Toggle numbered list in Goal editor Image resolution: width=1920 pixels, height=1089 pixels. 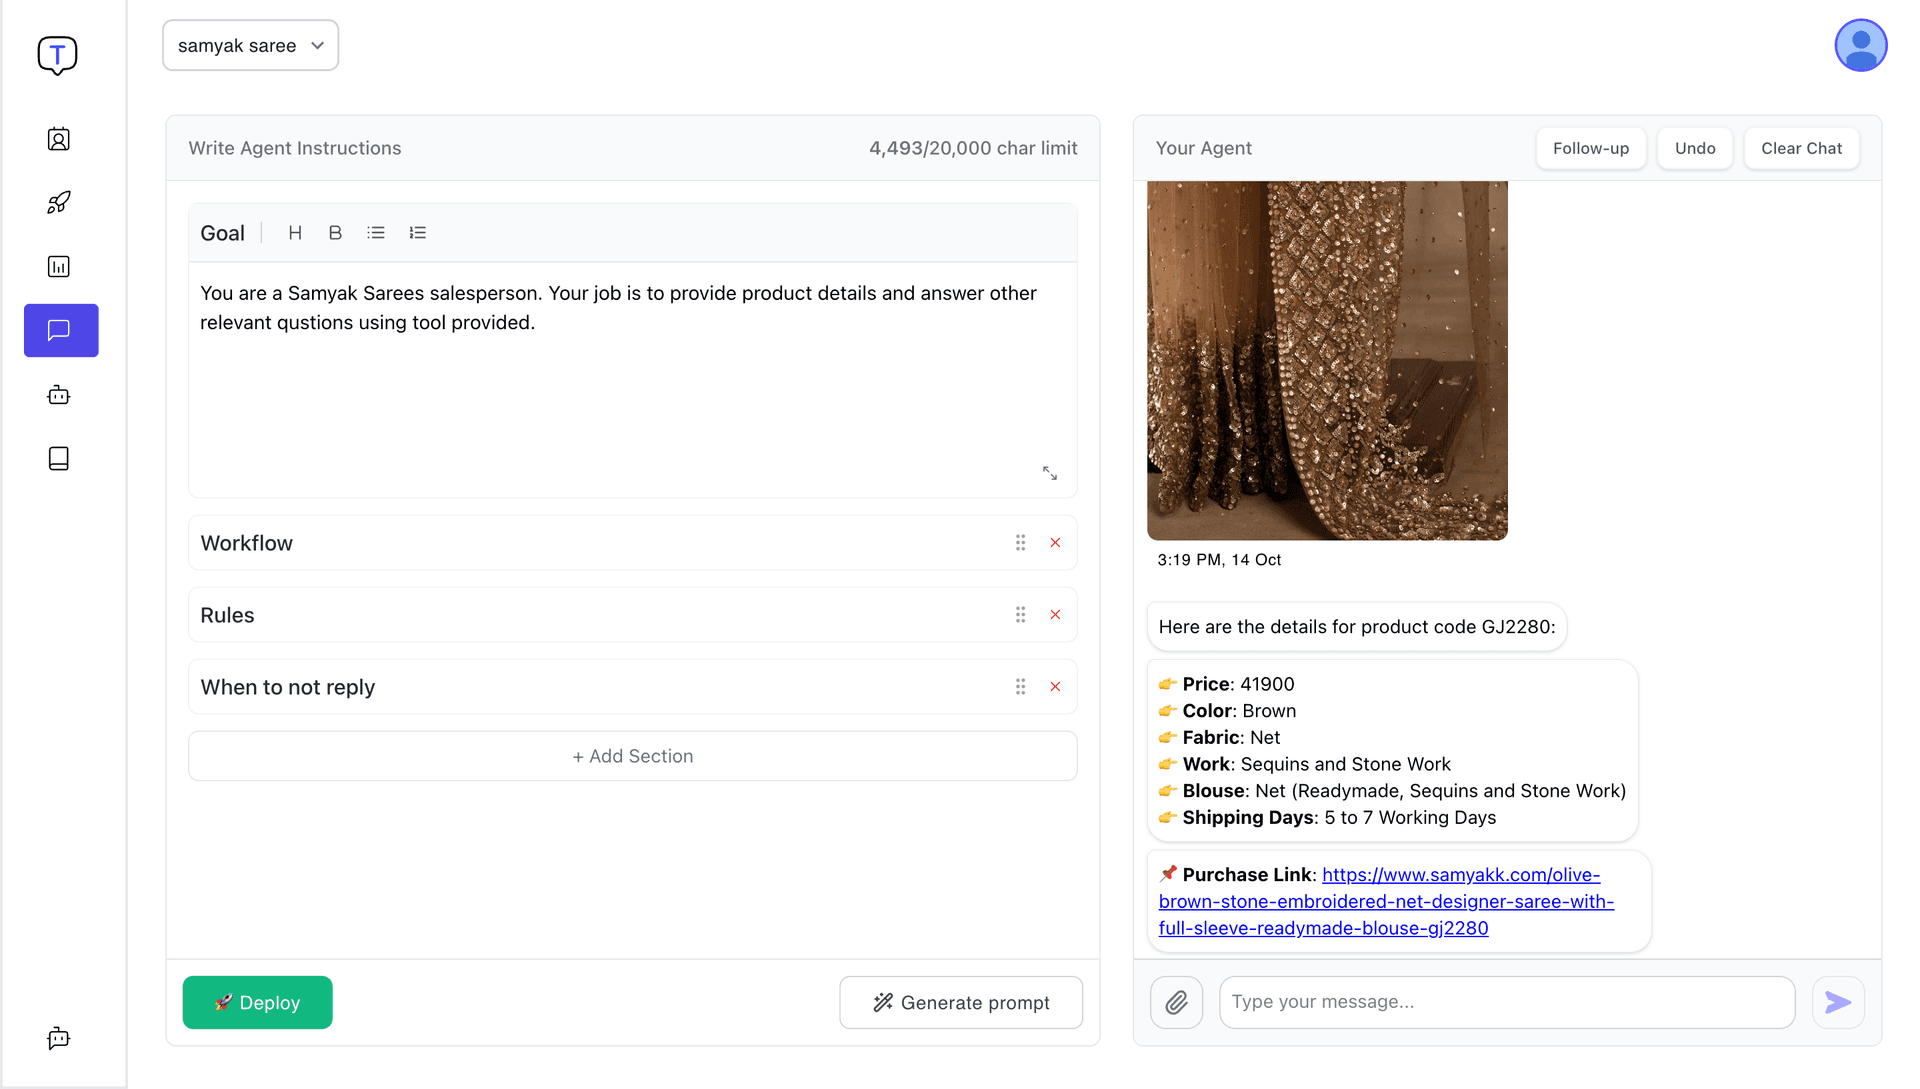[x=417, y=233]
